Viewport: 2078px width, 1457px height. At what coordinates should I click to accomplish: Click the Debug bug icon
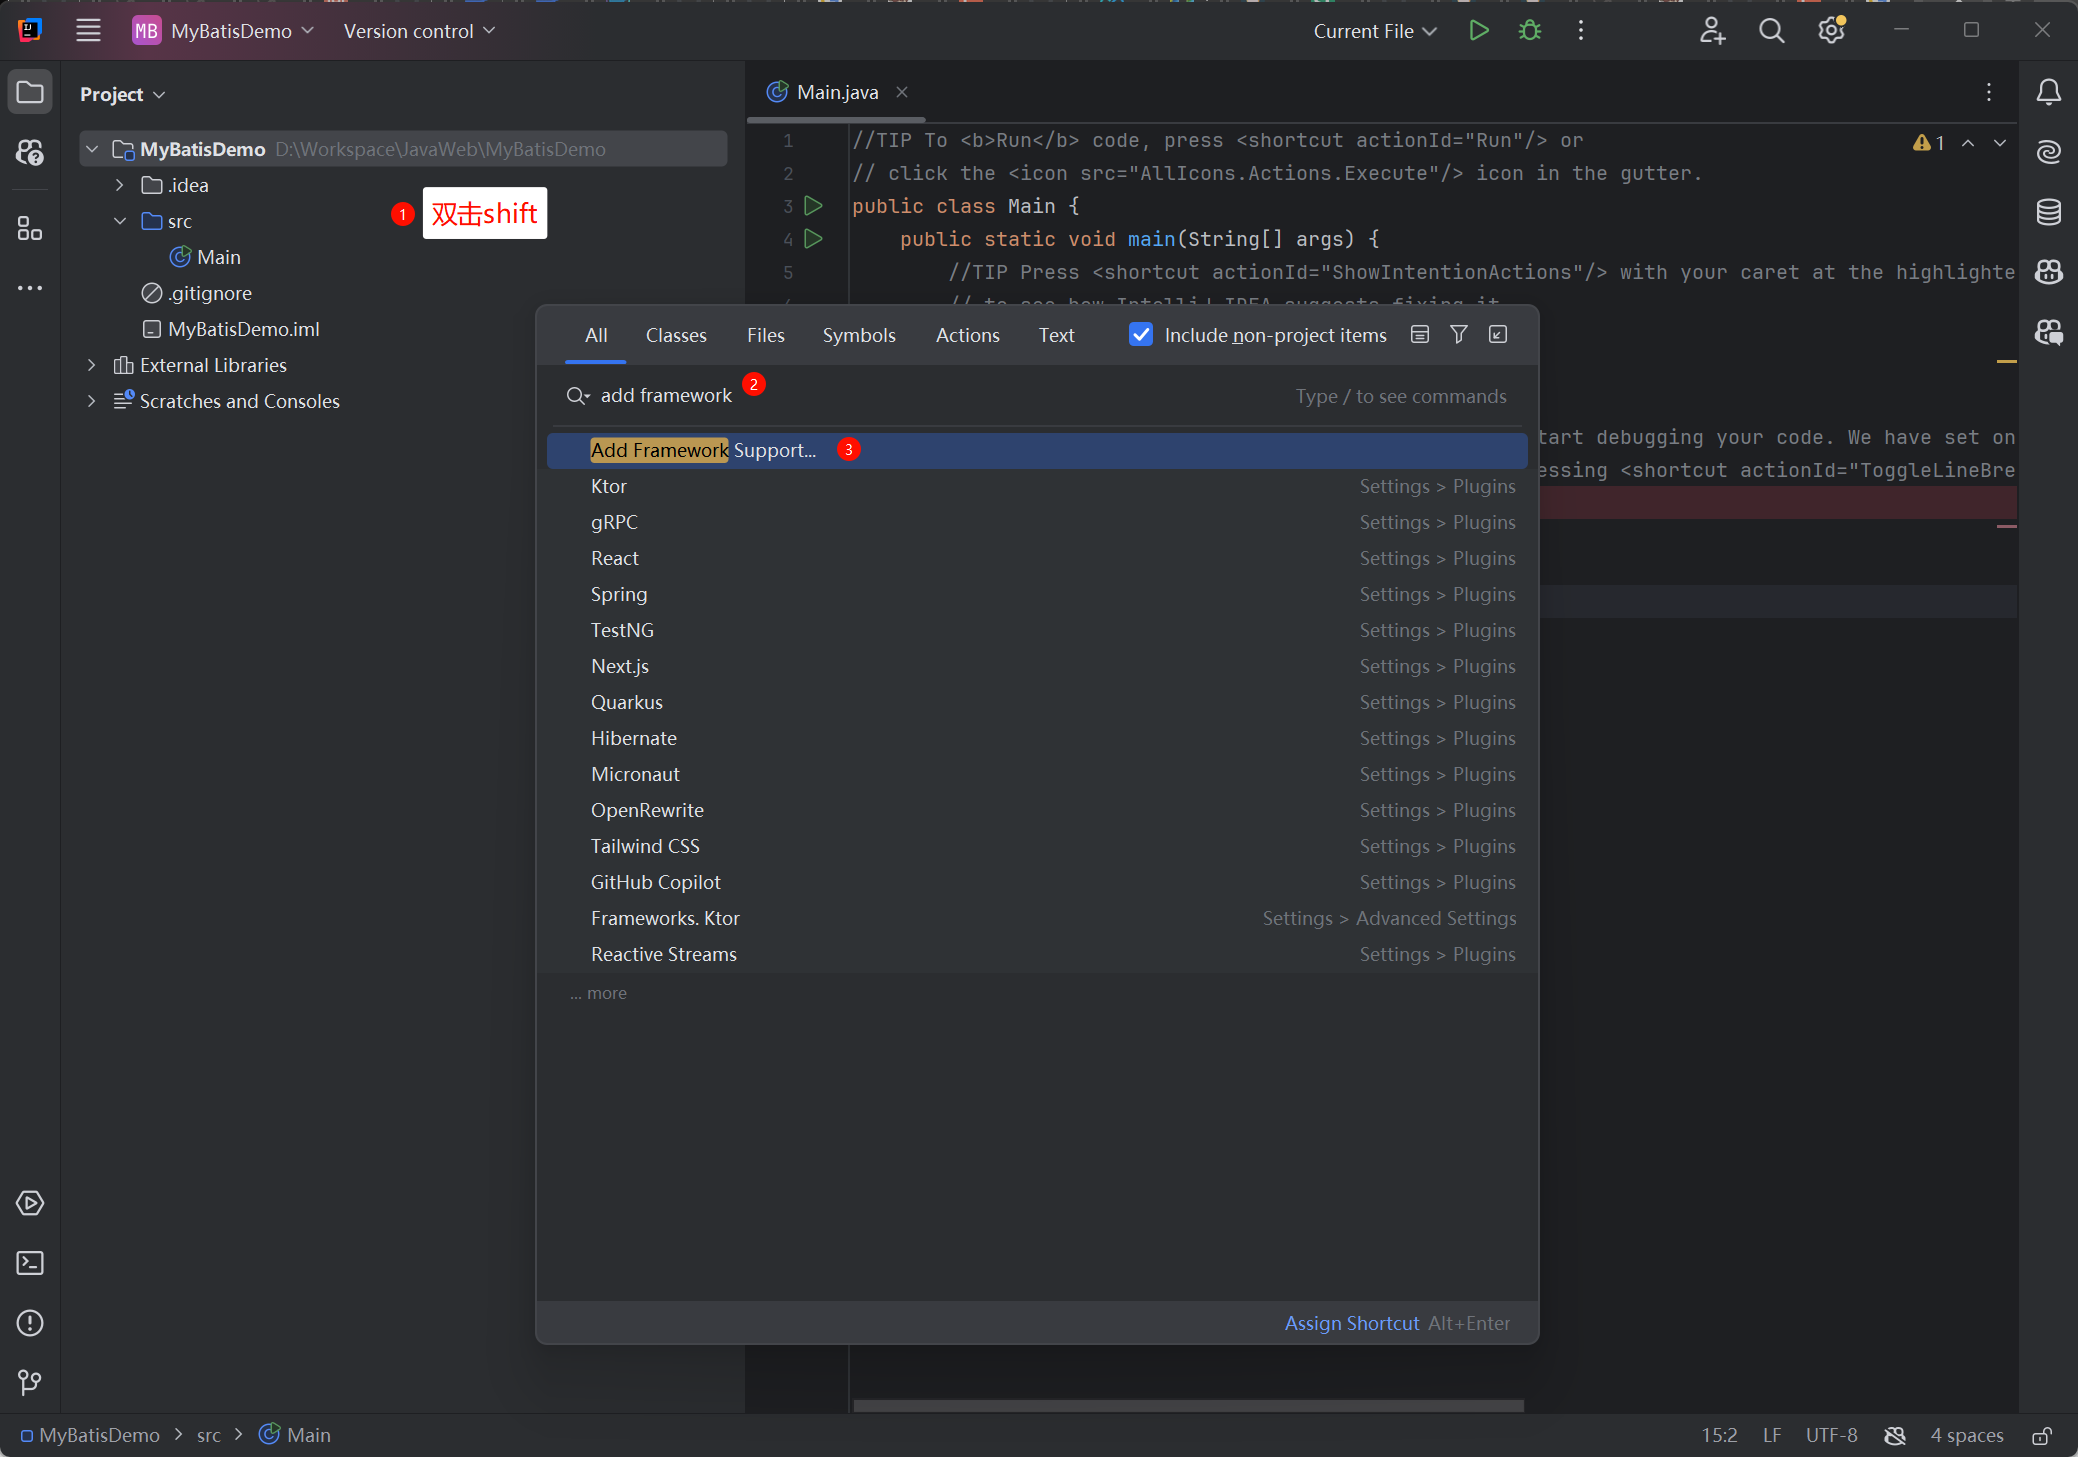[x=1530, y=31]
